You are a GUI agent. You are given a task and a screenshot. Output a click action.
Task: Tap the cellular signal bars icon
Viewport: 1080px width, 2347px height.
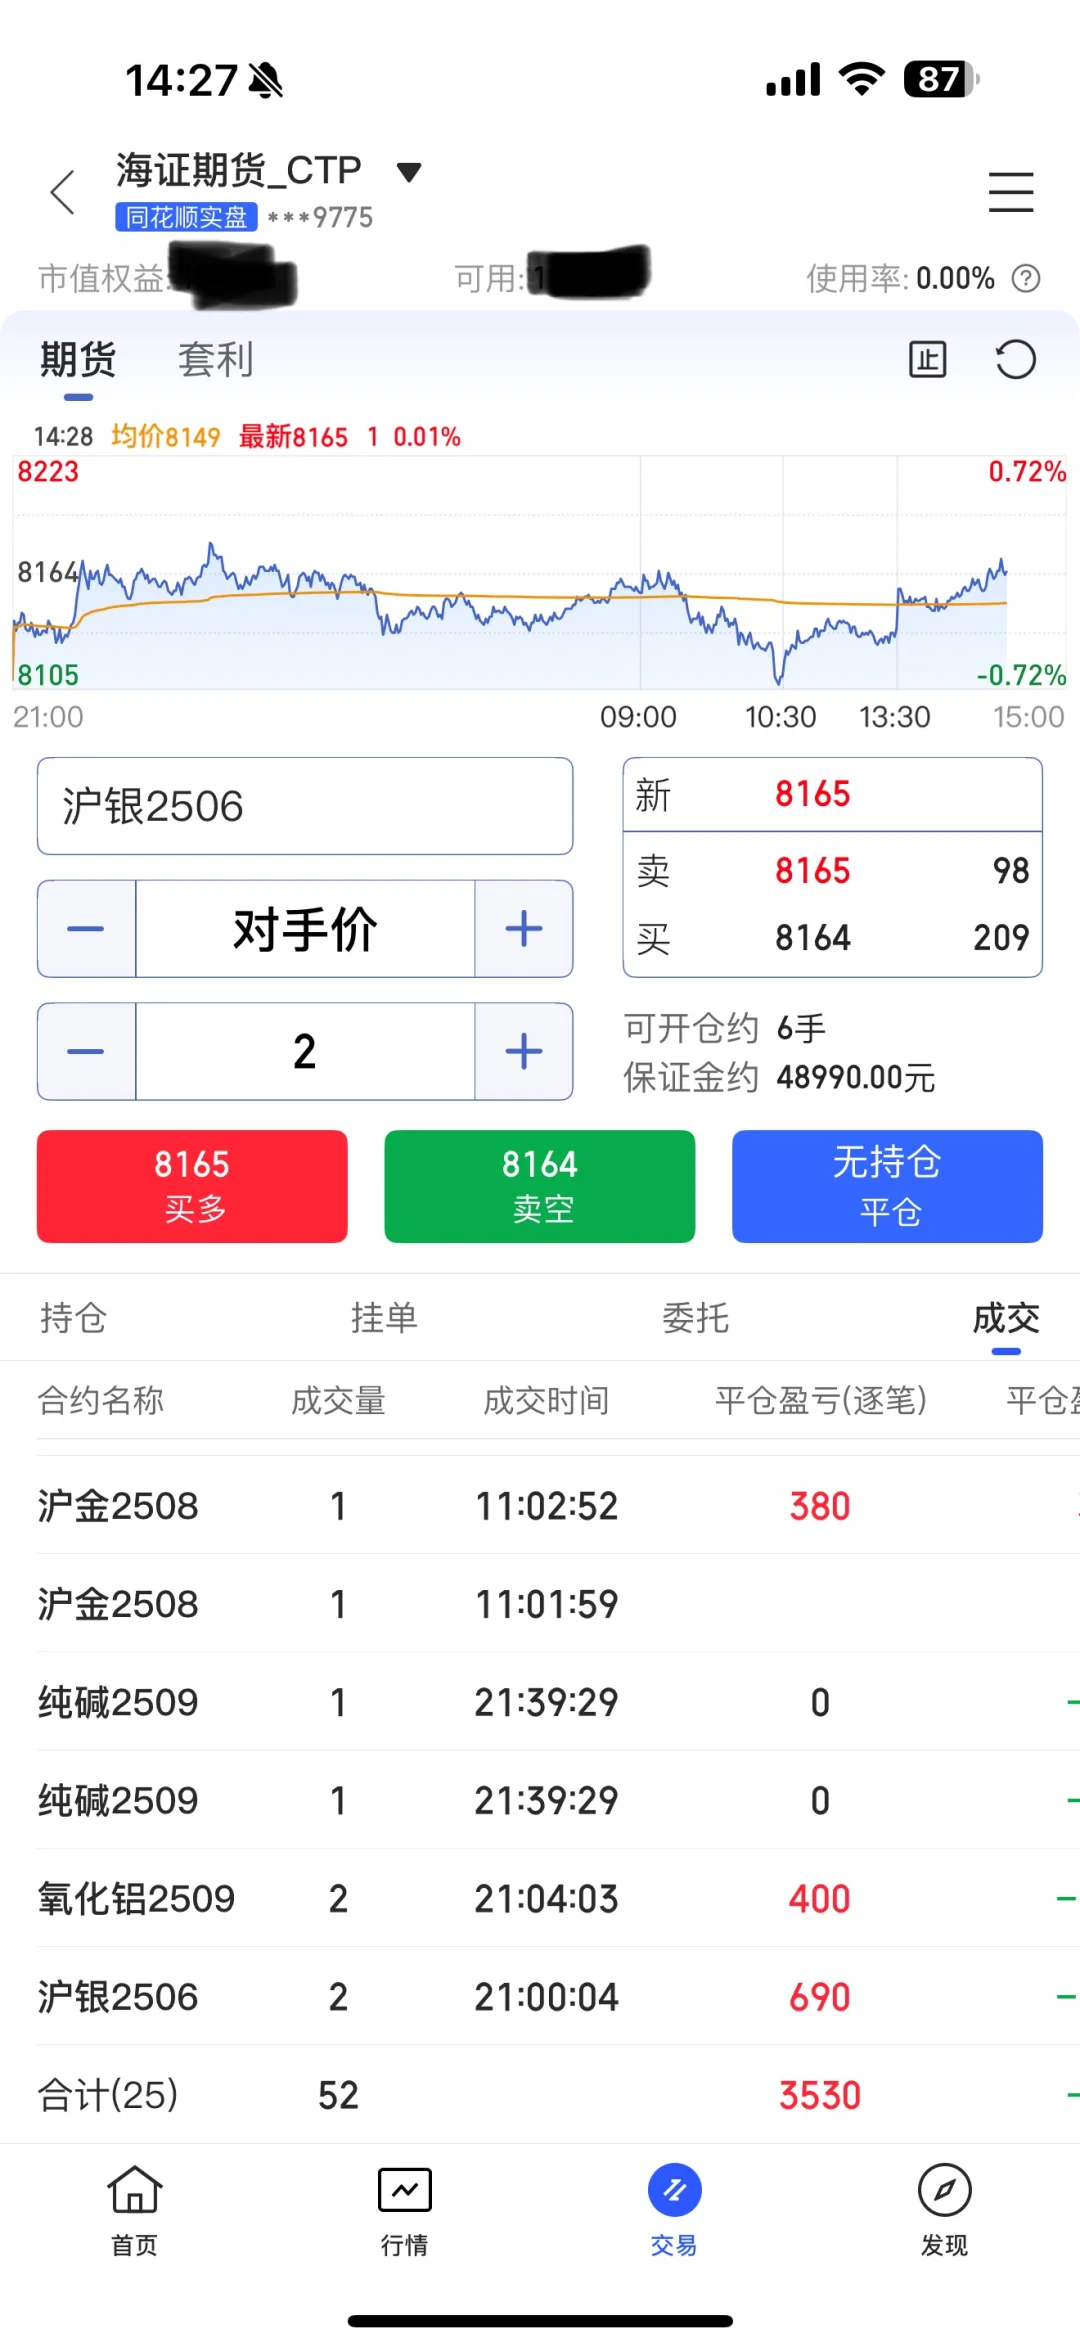coord(793,79)
